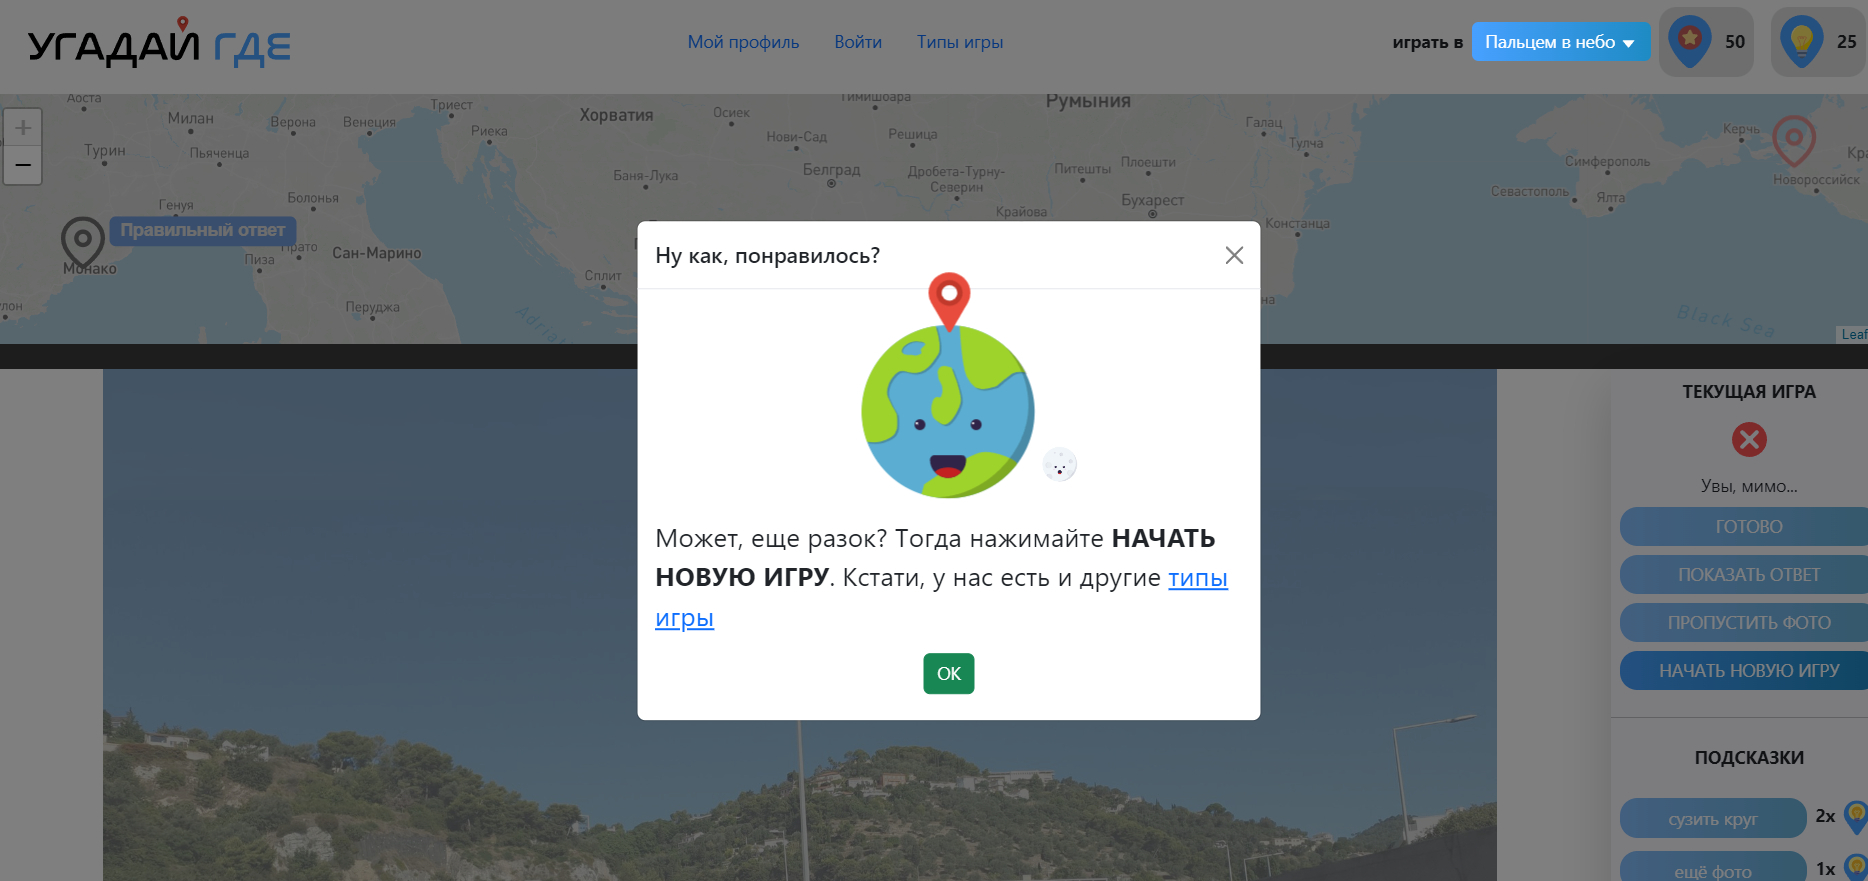Click the Севастополь label on the map
Image resolution: width=1868 pixels, height=881 pixels.
(1530, 191)
